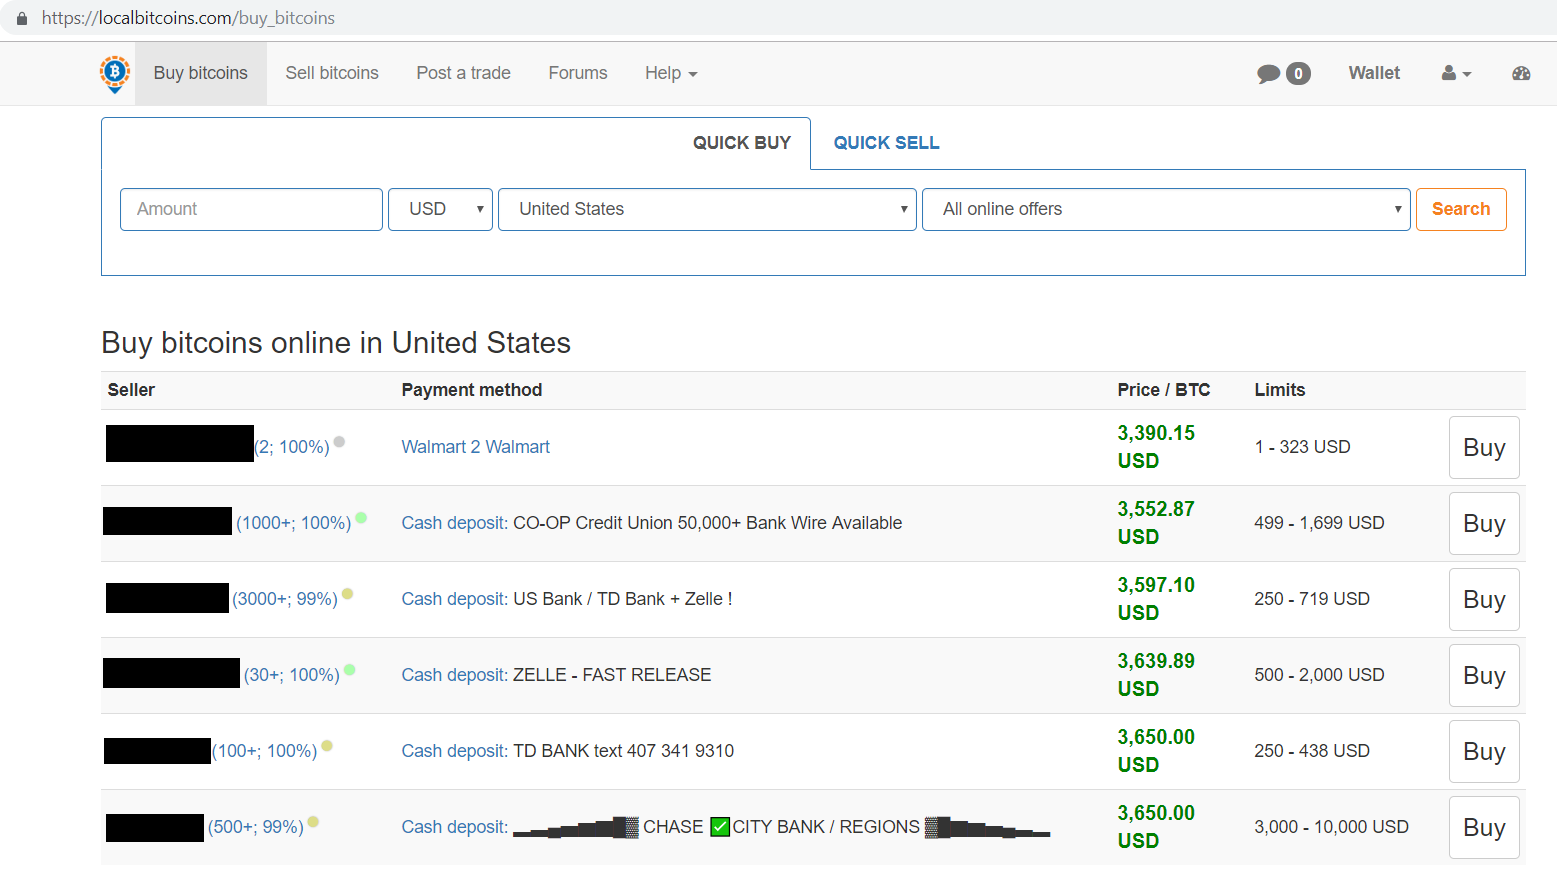Viewport: 1557px width, 876px height.
Task: Open the user profile icon menu
Action: coord(1456,73)
